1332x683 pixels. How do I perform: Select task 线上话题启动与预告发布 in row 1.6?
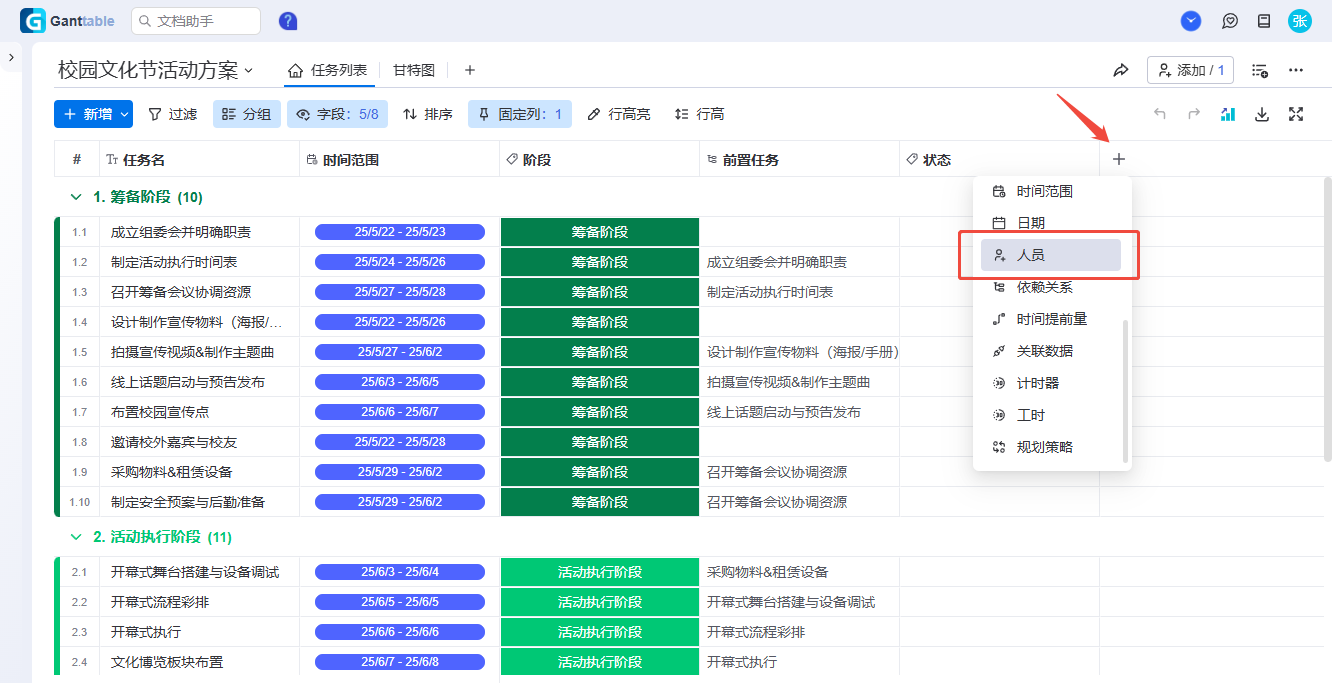point(188,382)
